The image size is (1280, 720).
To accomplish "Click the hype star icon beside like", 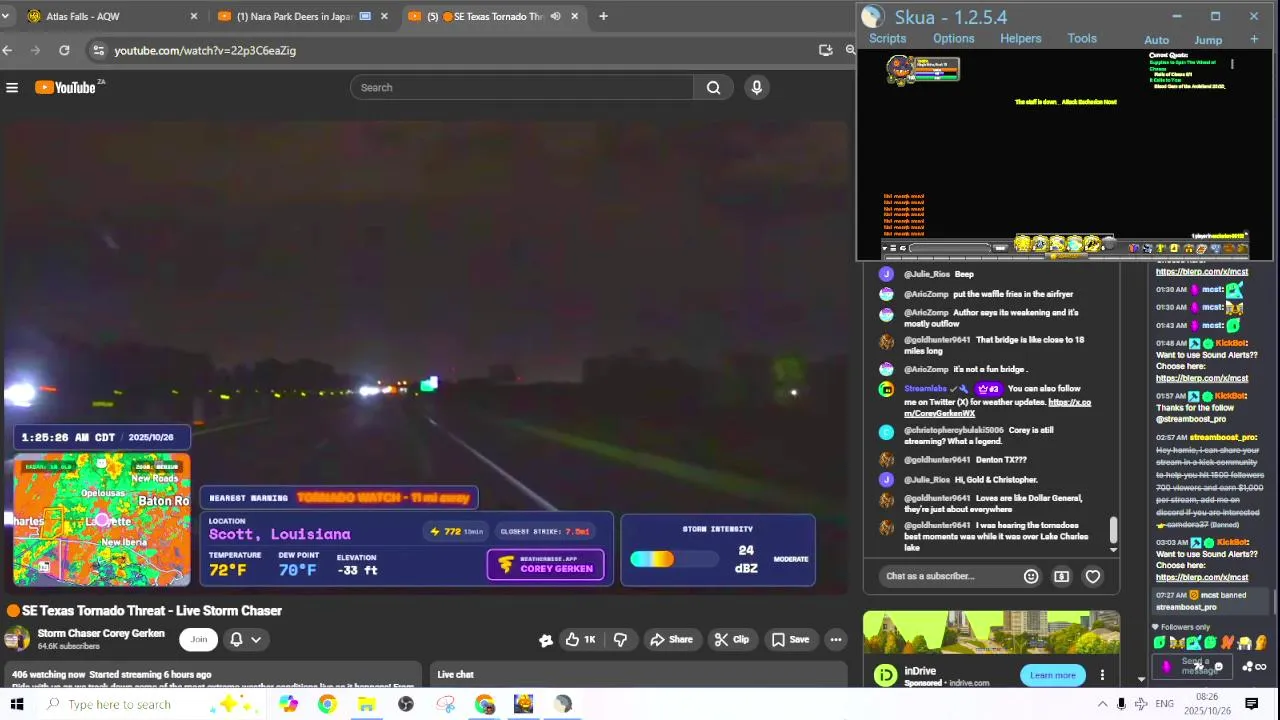I will (546, 640).
